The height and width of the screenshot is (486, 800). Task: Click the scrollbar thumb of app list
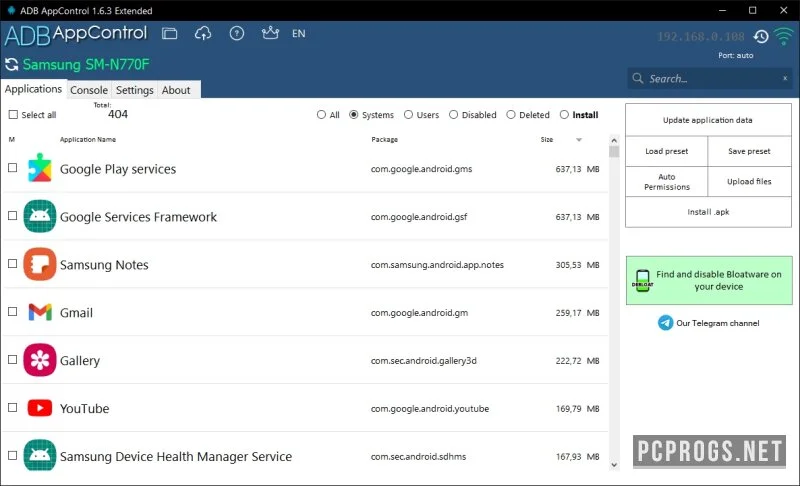click(614, 151)
